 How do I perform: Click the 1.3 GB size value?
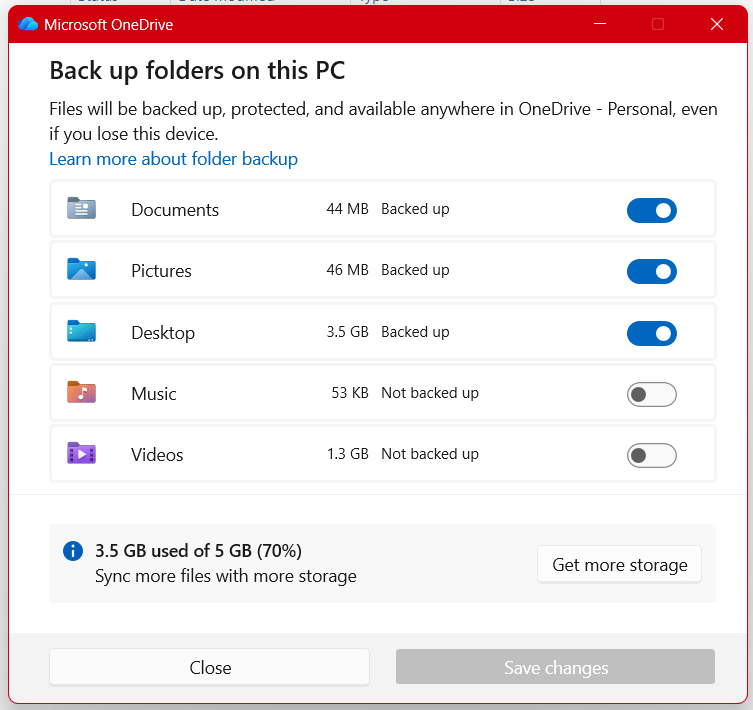347,454
